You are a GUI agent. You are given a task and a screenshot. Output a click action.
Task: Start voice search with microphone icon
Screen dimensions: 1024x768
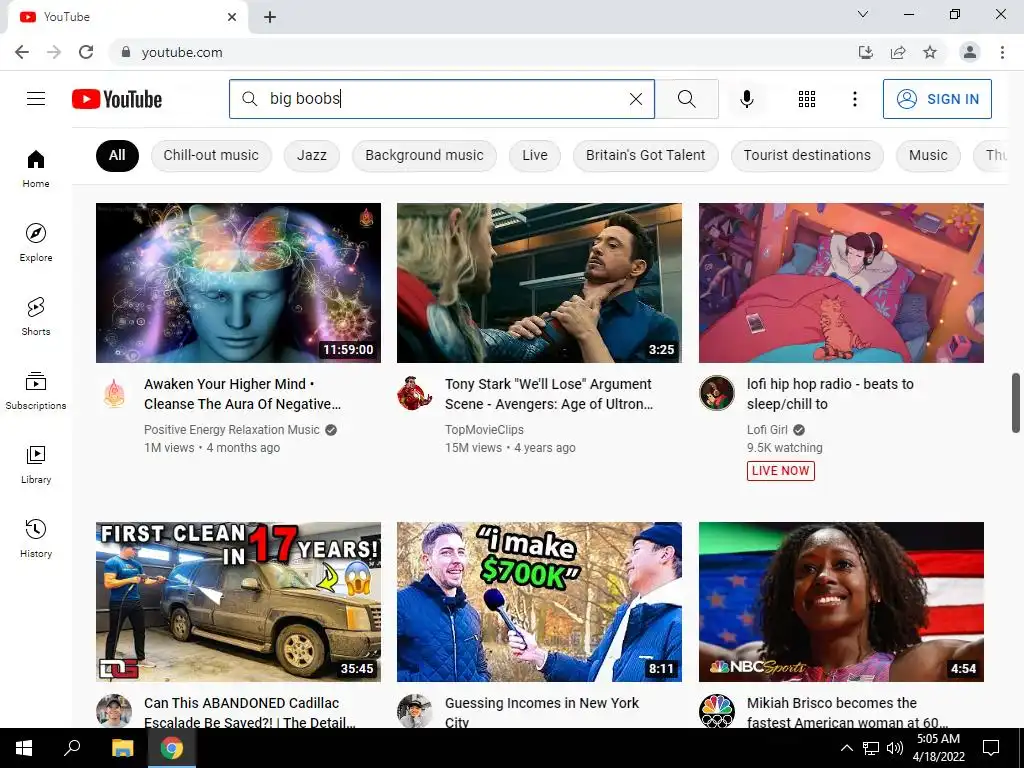746,99
